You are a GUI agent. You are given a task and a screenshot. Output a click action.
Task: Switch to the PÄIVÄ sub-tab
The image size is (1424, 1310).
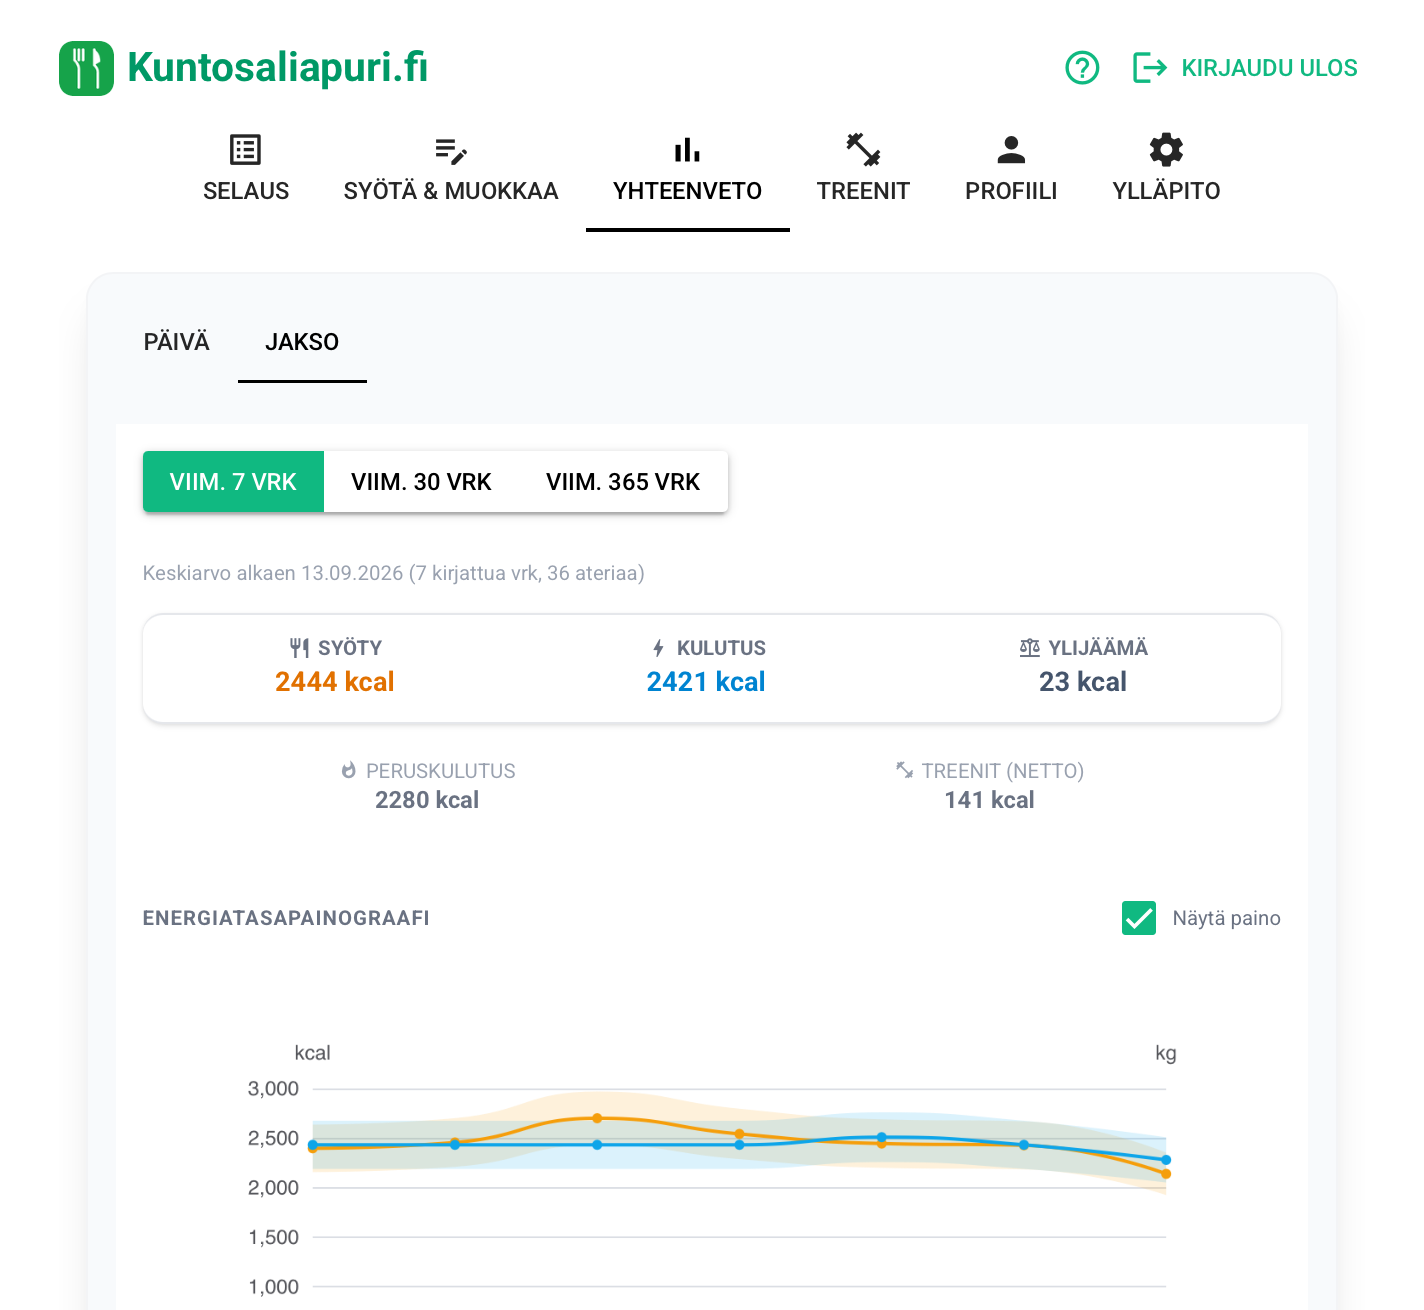[177, 342]
